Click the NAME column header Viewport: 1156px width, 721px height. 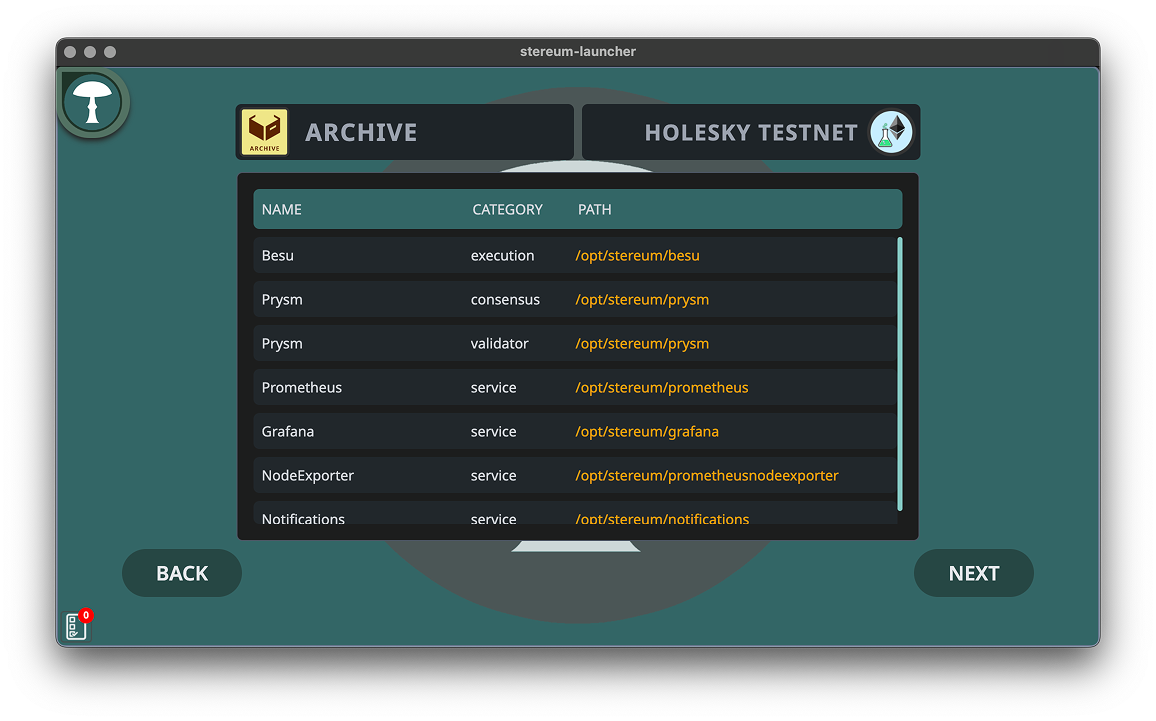coord(282,209)
